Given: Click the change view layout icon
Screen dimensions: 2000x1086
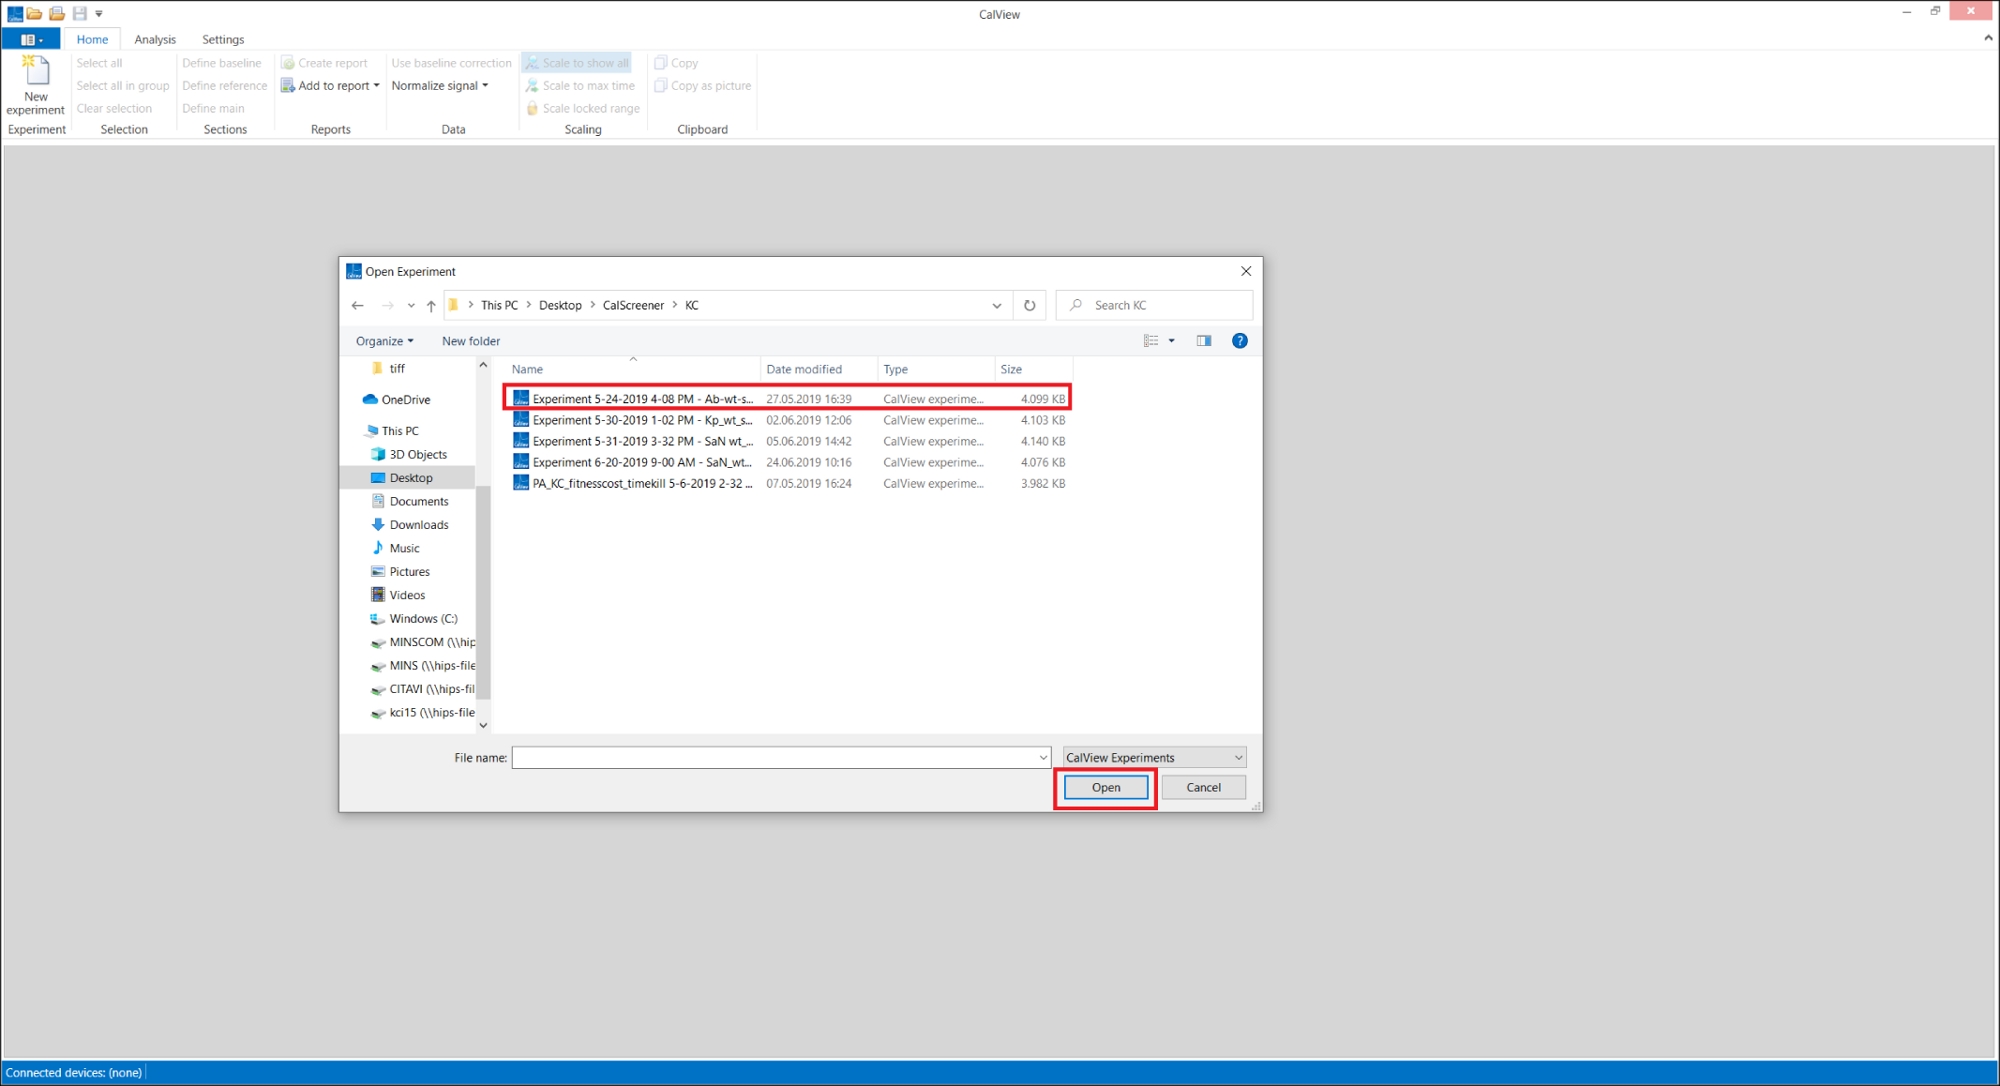Looking at the screenshot, I should click(x=1151, y=341).
